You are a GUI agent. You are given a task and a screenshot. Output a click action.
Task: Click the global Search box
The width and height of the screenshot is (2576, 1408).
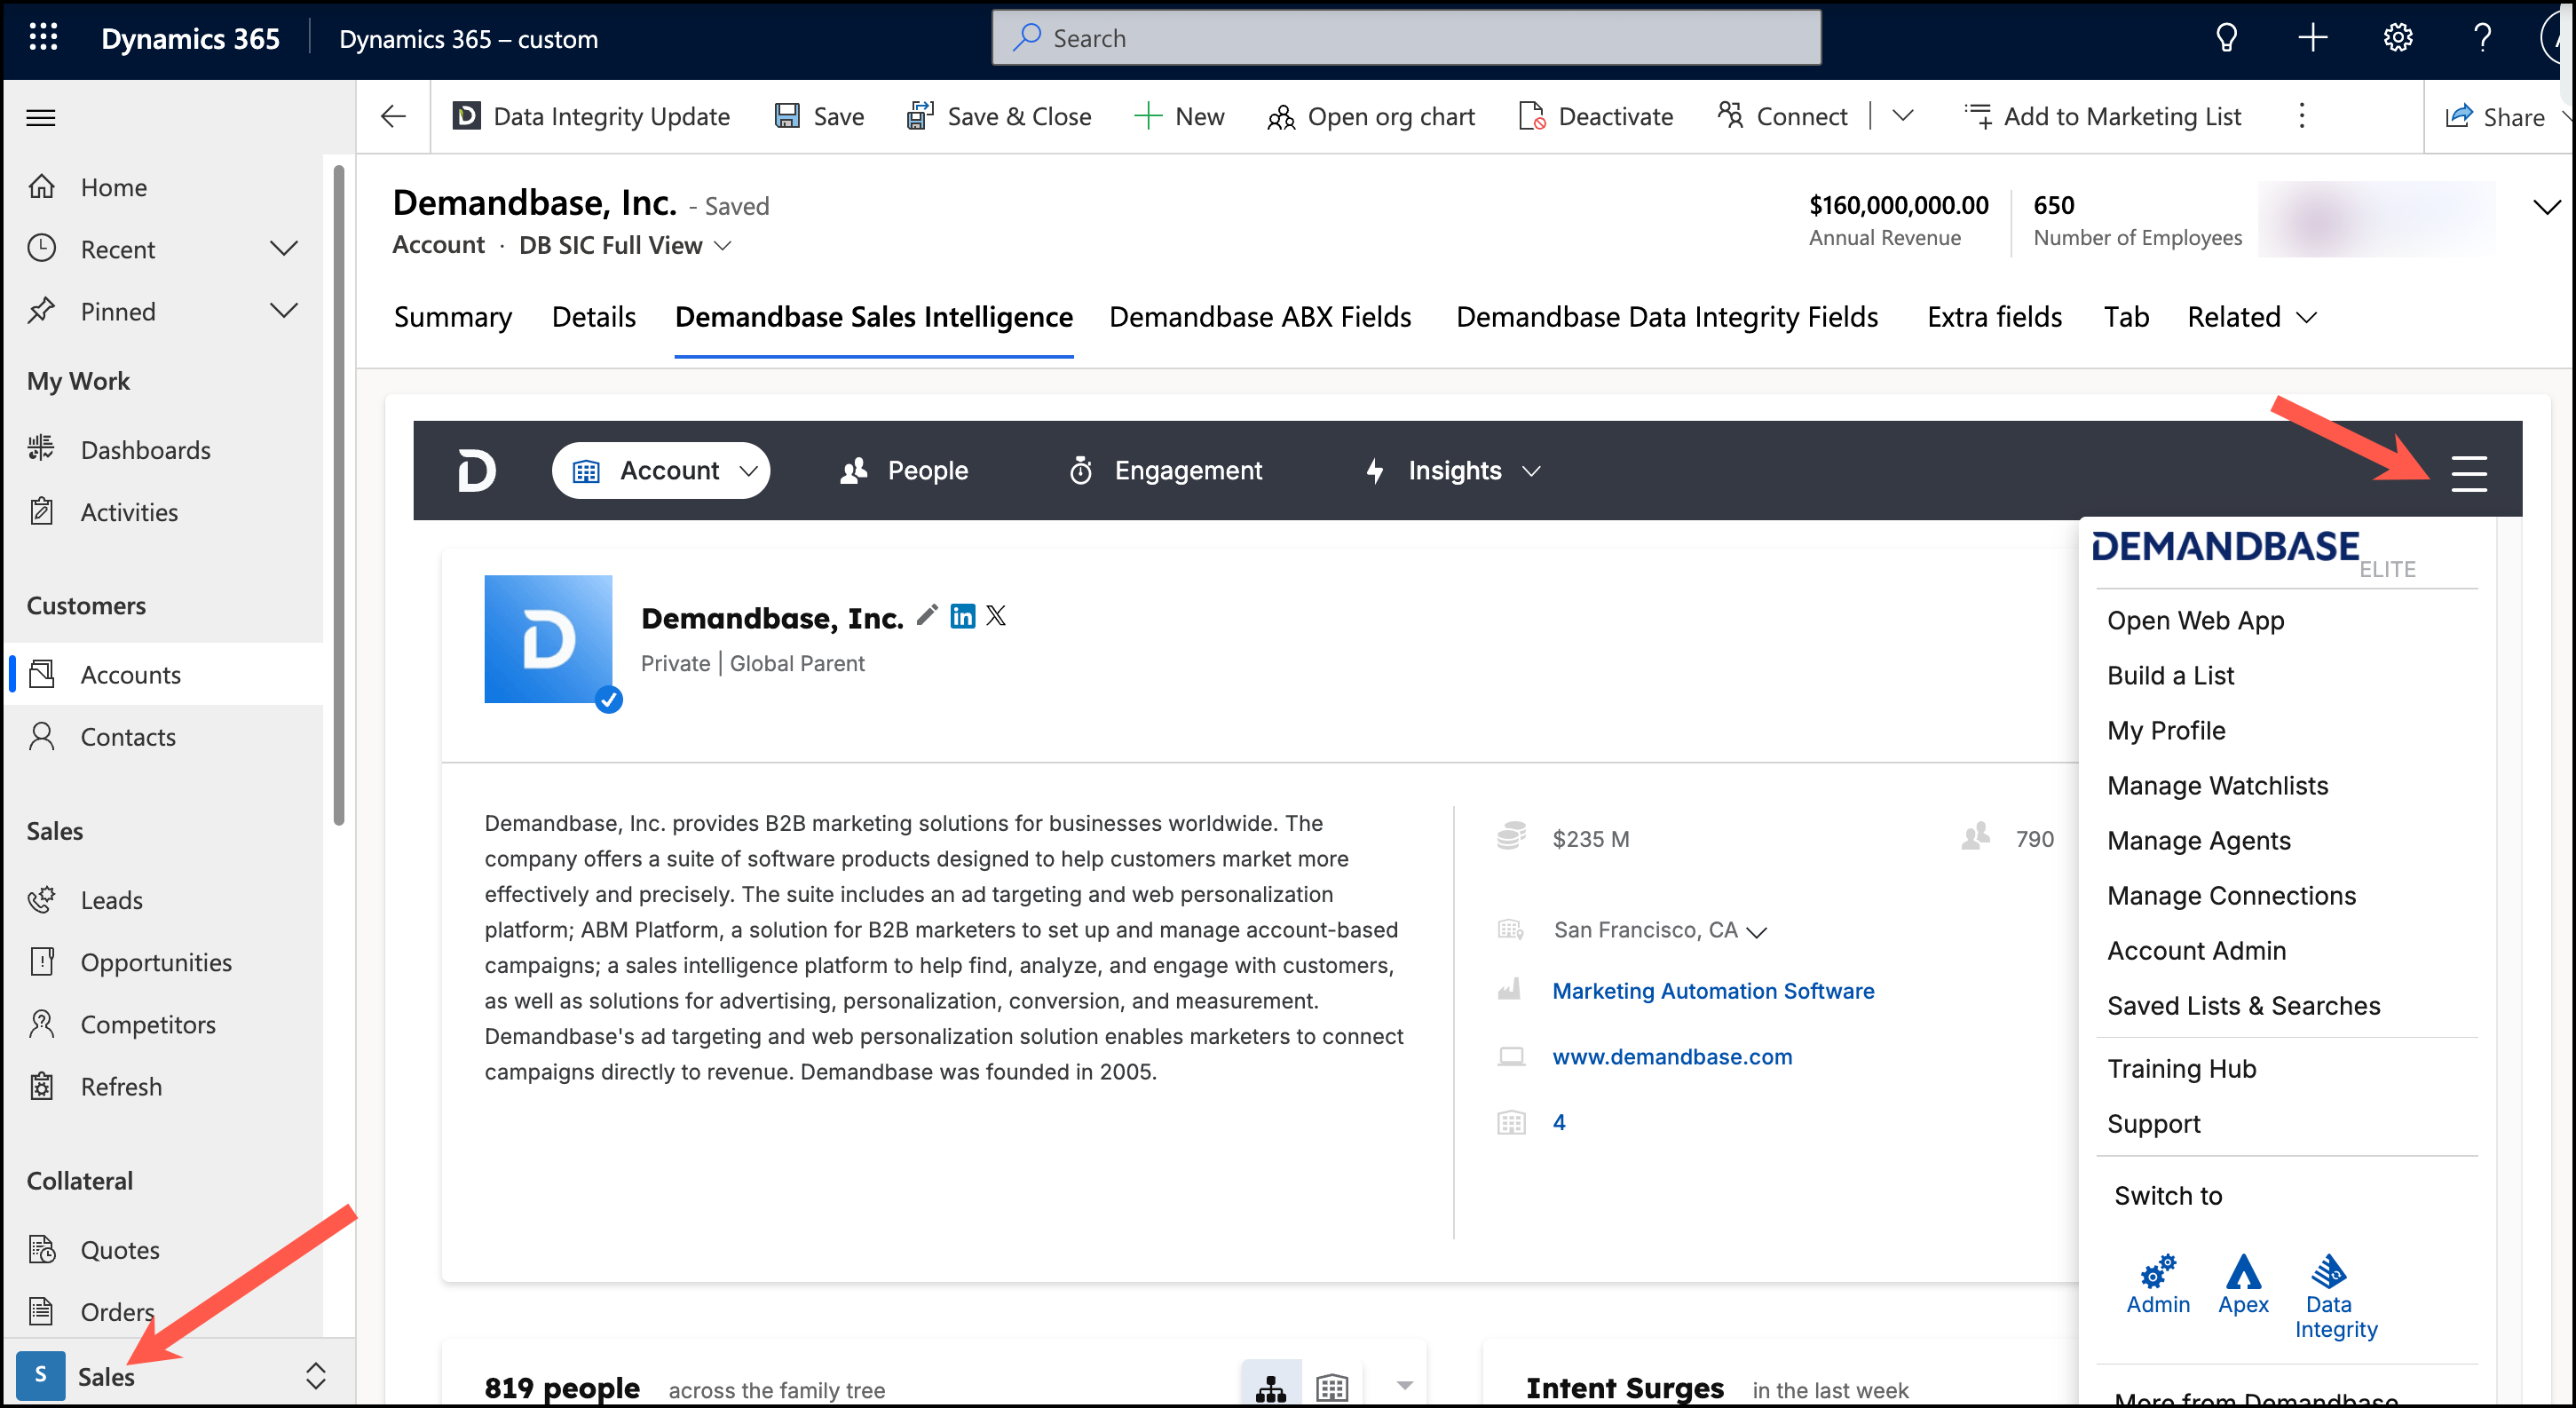click(x=1406, y=38)
